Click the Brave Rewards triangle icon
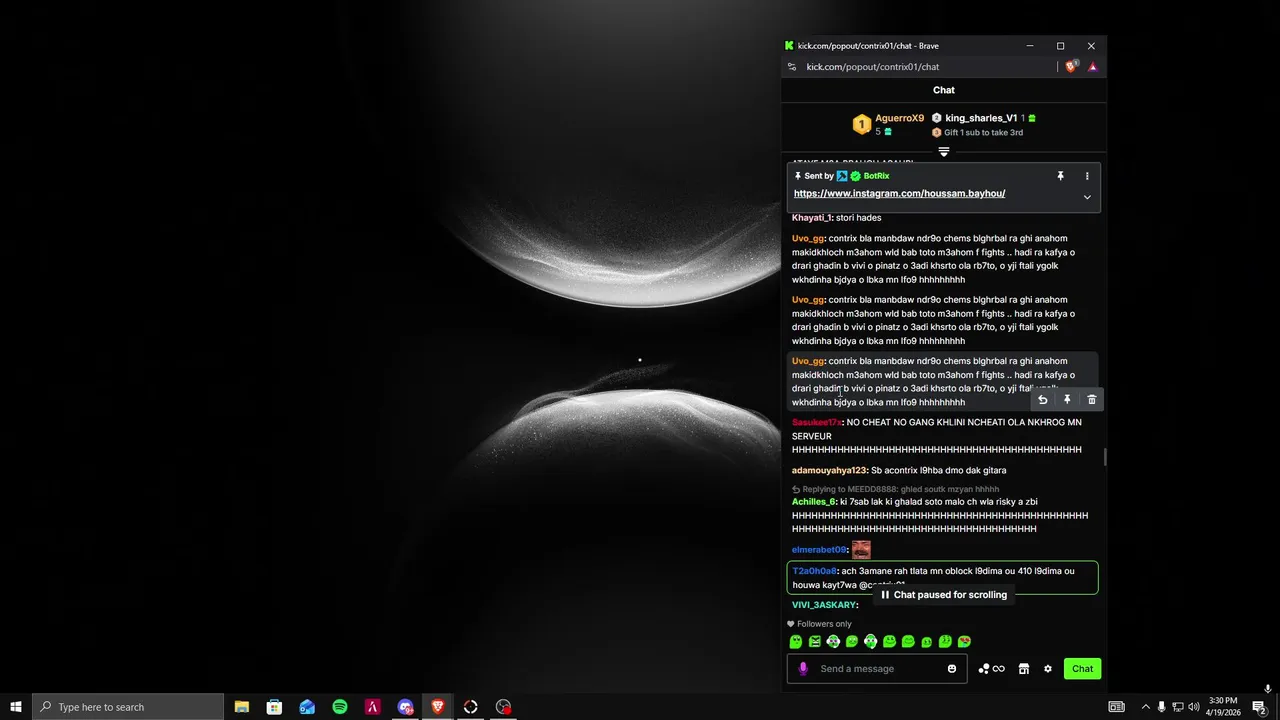This screenshot has height=720, width=1280. click(1093, 67)
